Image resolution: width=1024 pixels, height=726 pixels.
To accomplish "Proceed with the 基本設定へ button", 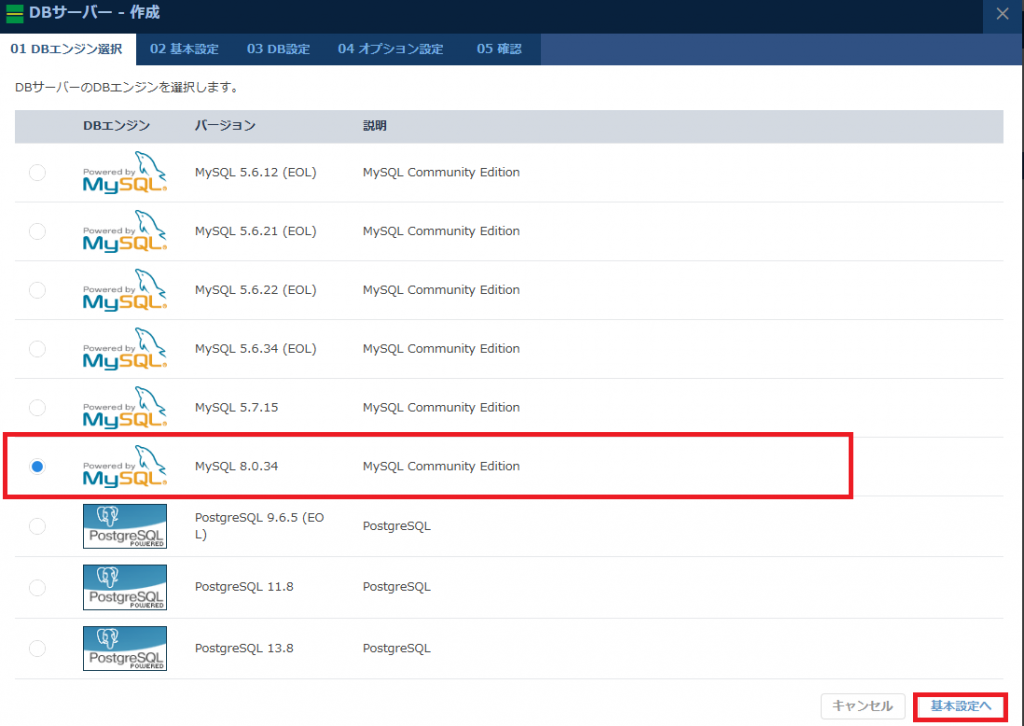I will coord(961,706).
